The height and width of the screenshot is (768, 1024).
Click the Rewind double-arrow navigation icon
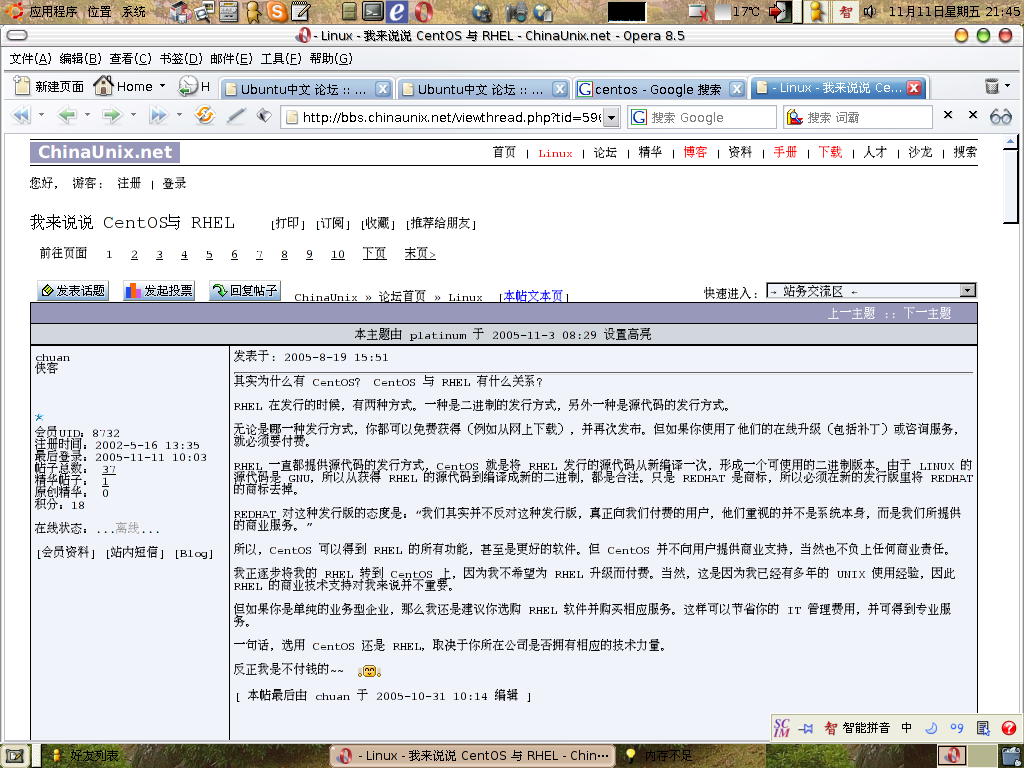(21, 116)
